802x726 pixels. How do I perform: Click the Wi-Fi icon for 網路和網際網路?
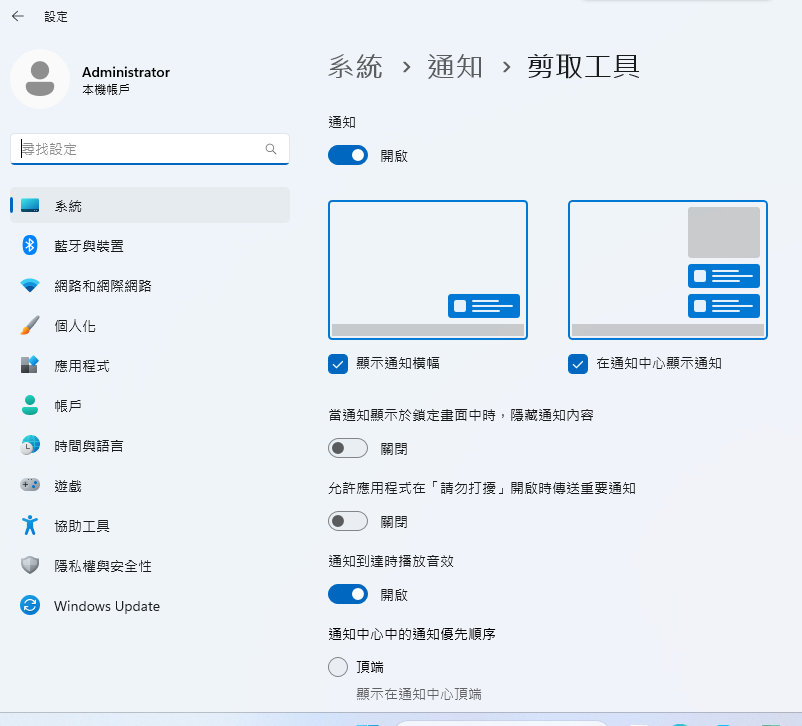point(30,285)
